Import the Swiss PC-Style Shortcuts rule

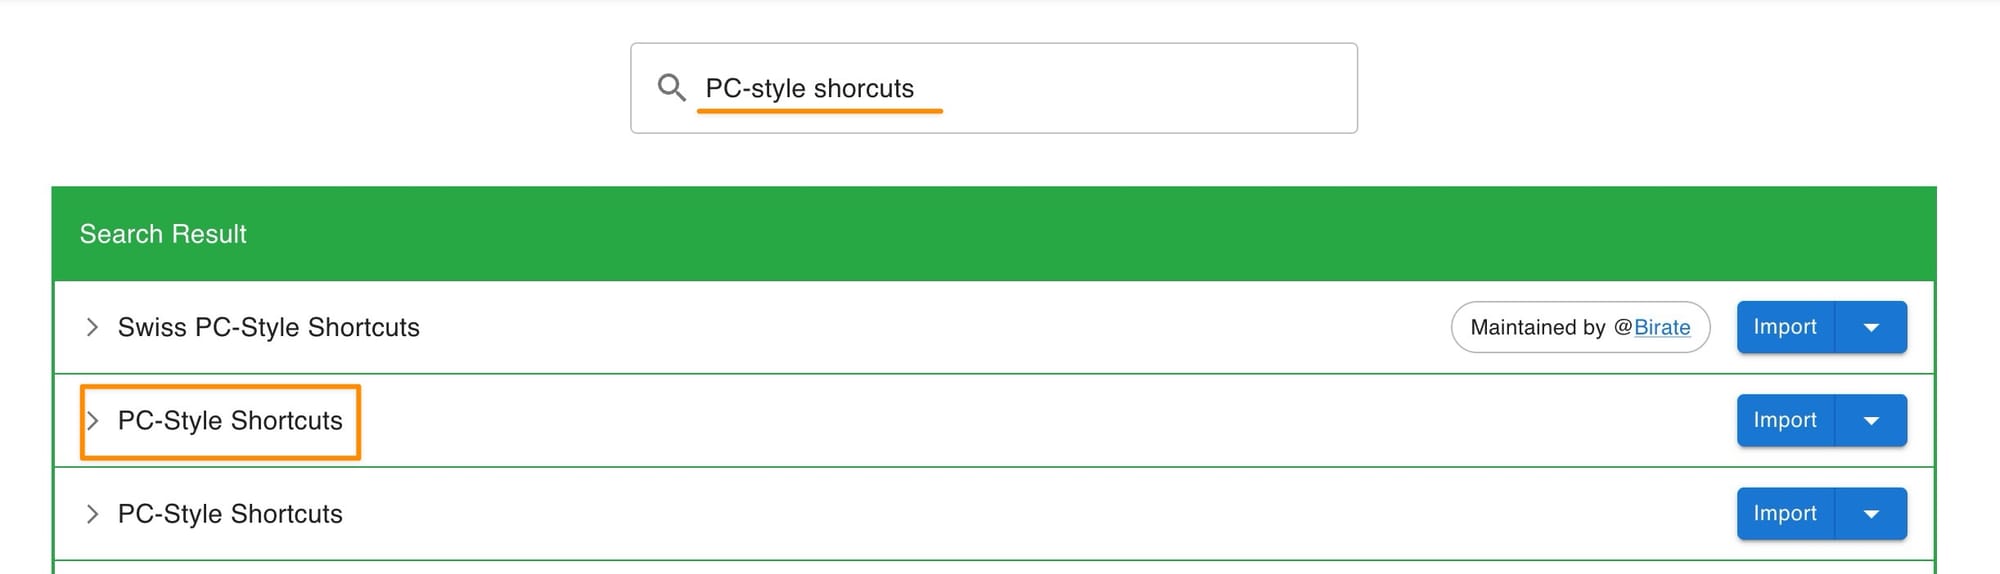tap(1785, 327)
